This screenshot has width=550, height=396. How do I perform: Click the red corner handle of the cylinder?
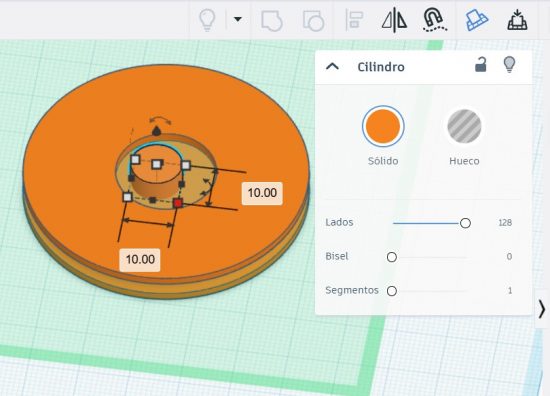178,203
